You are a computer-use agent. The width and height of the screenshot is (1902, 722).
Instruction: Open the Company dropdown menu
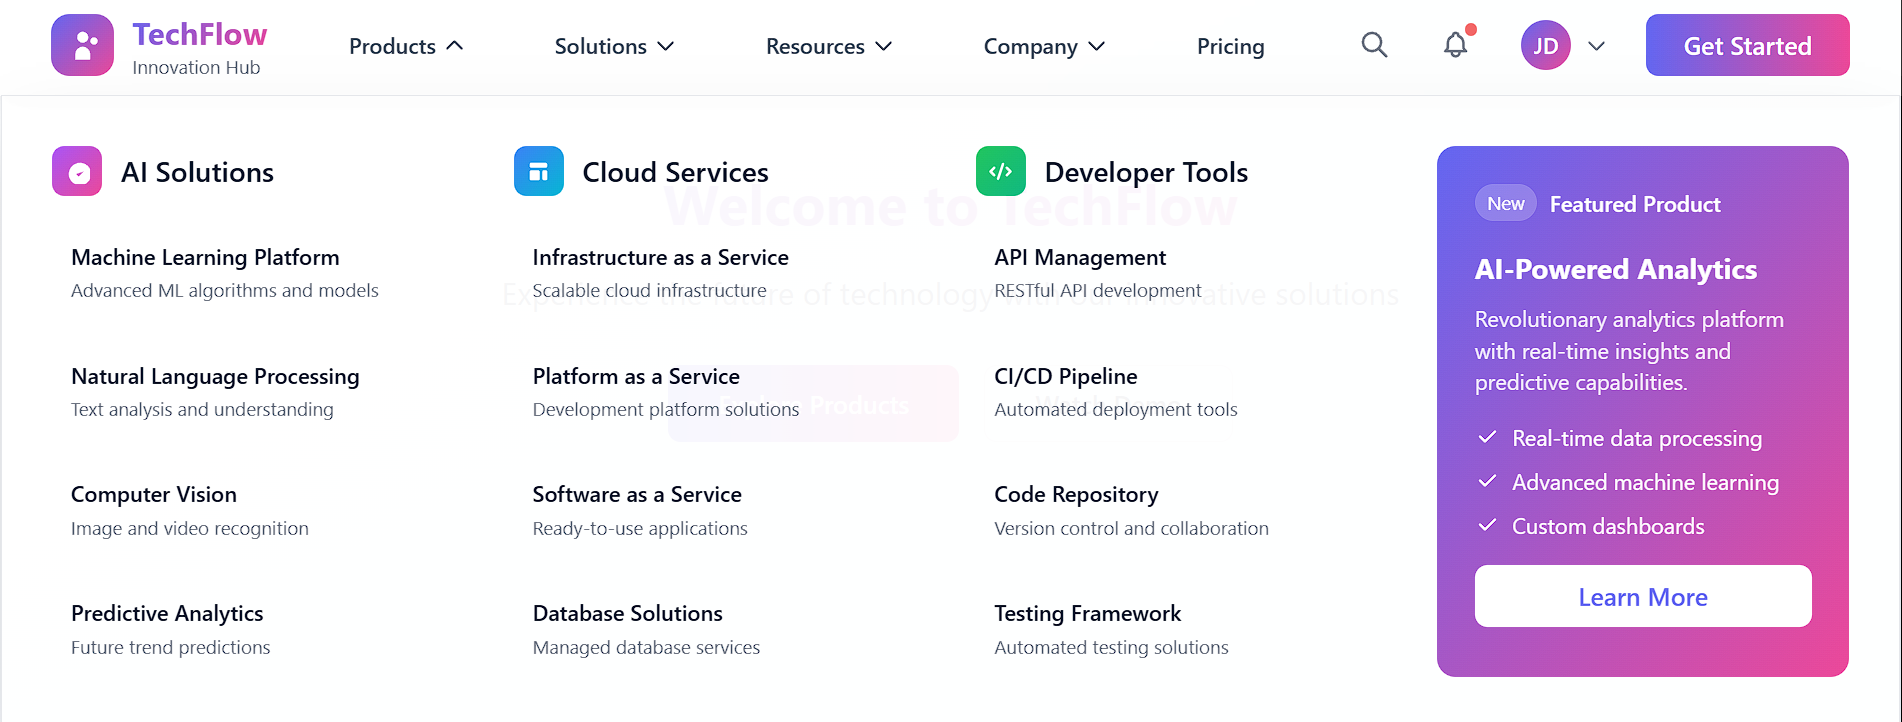(x=1044, y=46)
